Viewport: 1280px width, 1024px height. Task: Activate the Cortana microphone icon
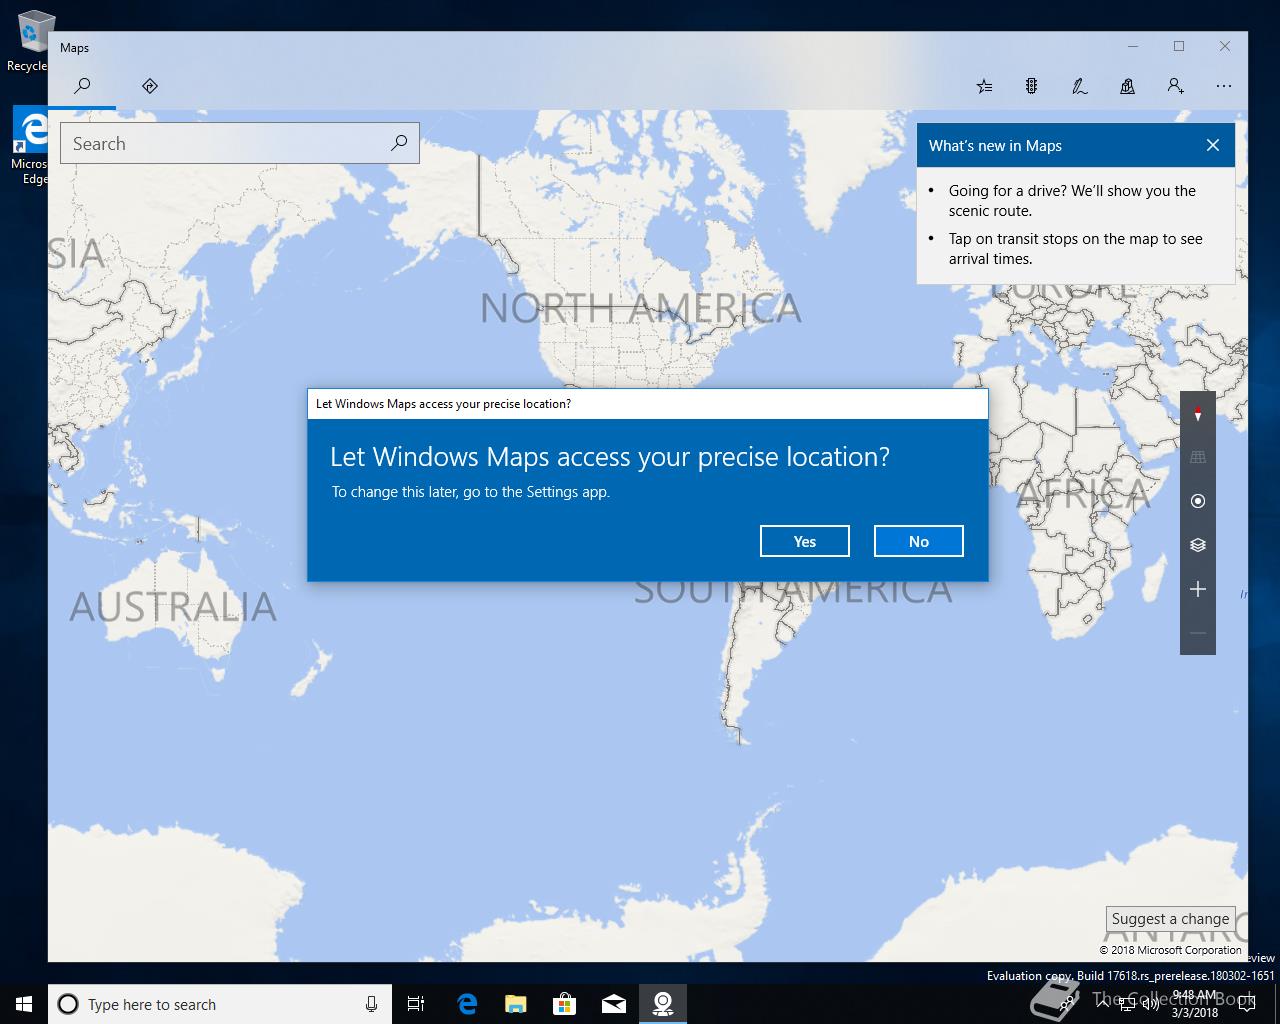371,1004
